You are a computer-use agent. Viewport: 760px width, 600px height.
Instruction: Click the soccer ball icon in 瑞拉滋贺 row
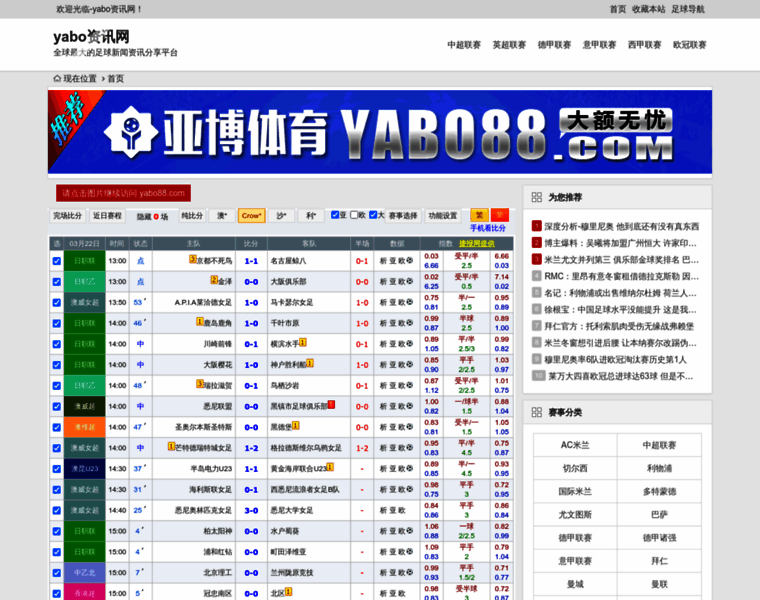pyautogui.click(x=410, y=386)
